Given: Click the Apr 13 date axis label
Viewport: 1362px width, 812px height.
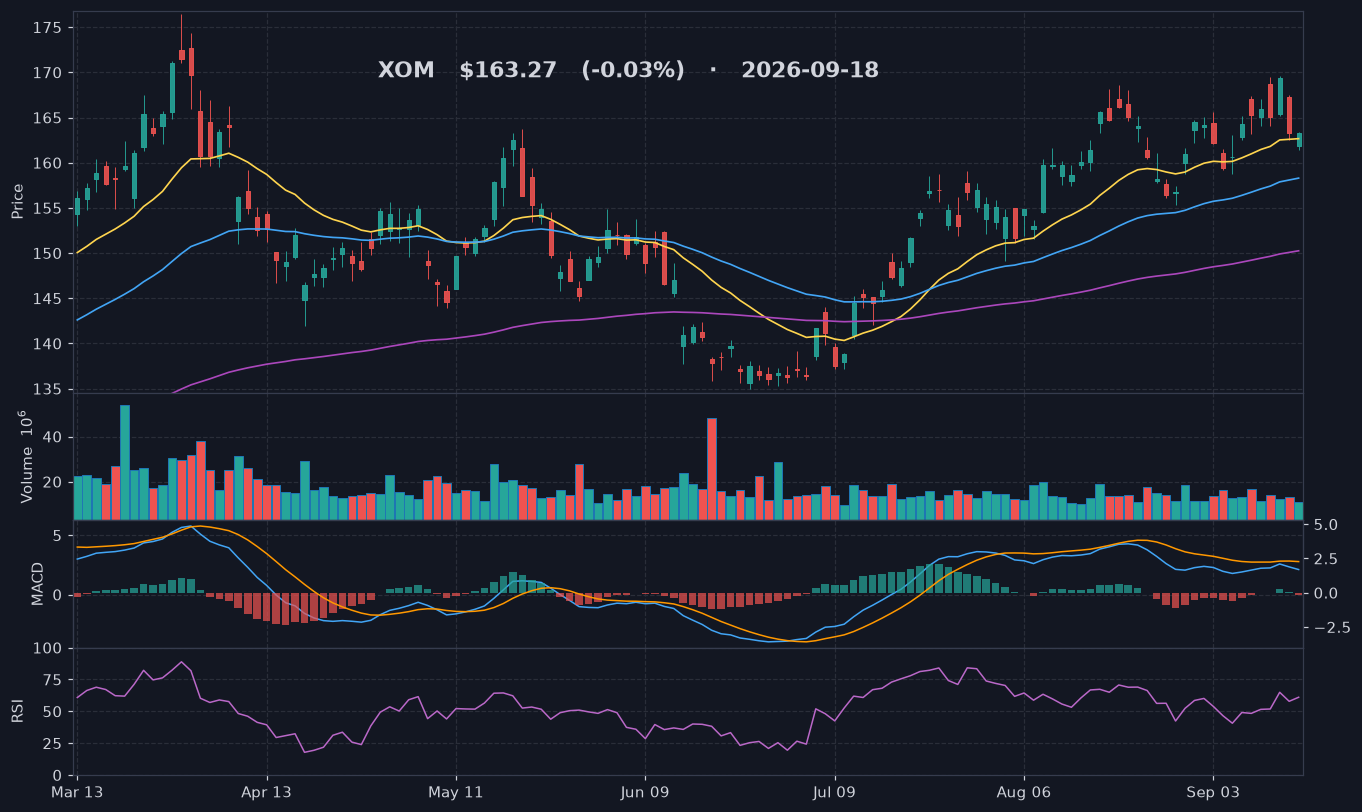Looking at the screenshot, I should click(267, 791).
